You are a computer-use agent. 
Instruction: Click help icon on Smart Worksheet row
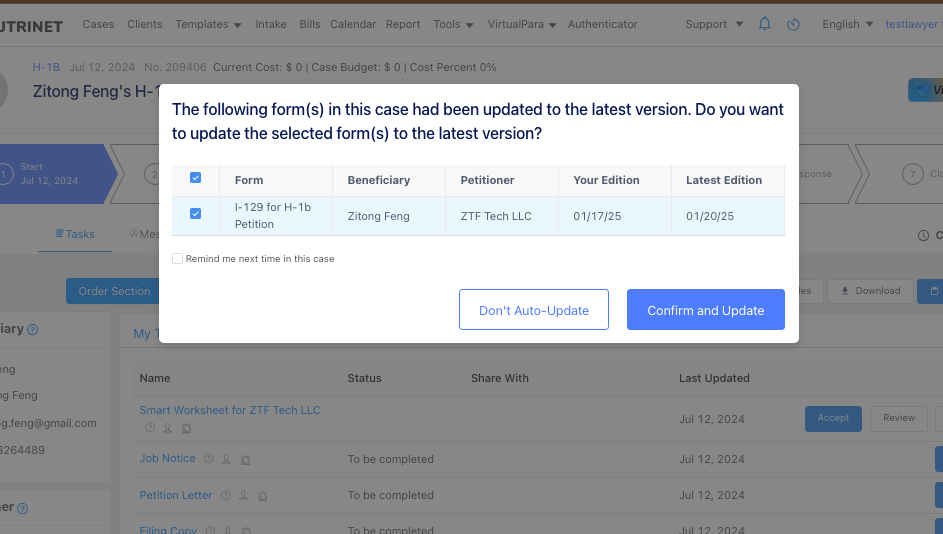[x=150, y=428]
